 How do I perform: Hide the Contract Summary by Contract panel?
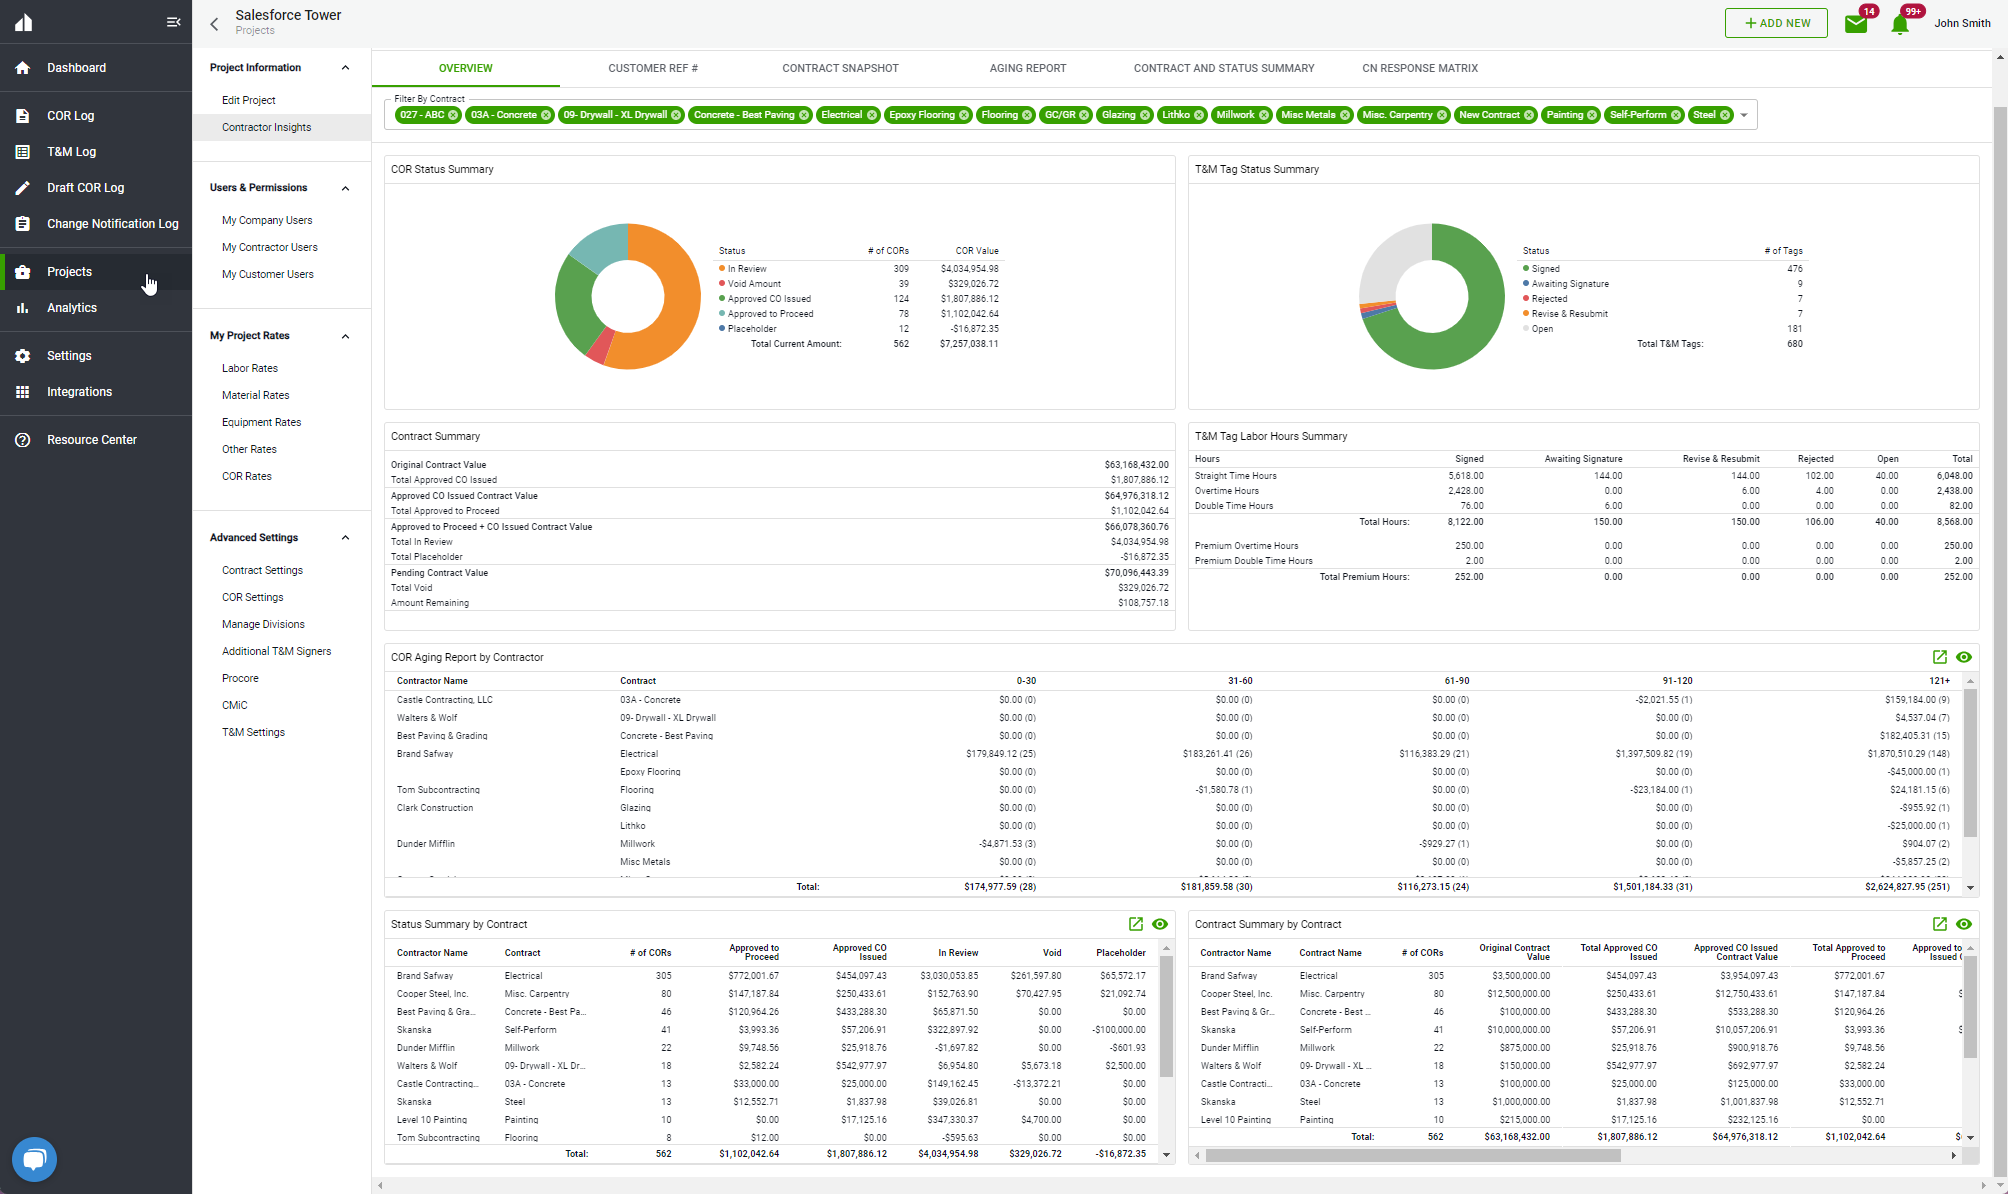click(x=1964, y=923)
